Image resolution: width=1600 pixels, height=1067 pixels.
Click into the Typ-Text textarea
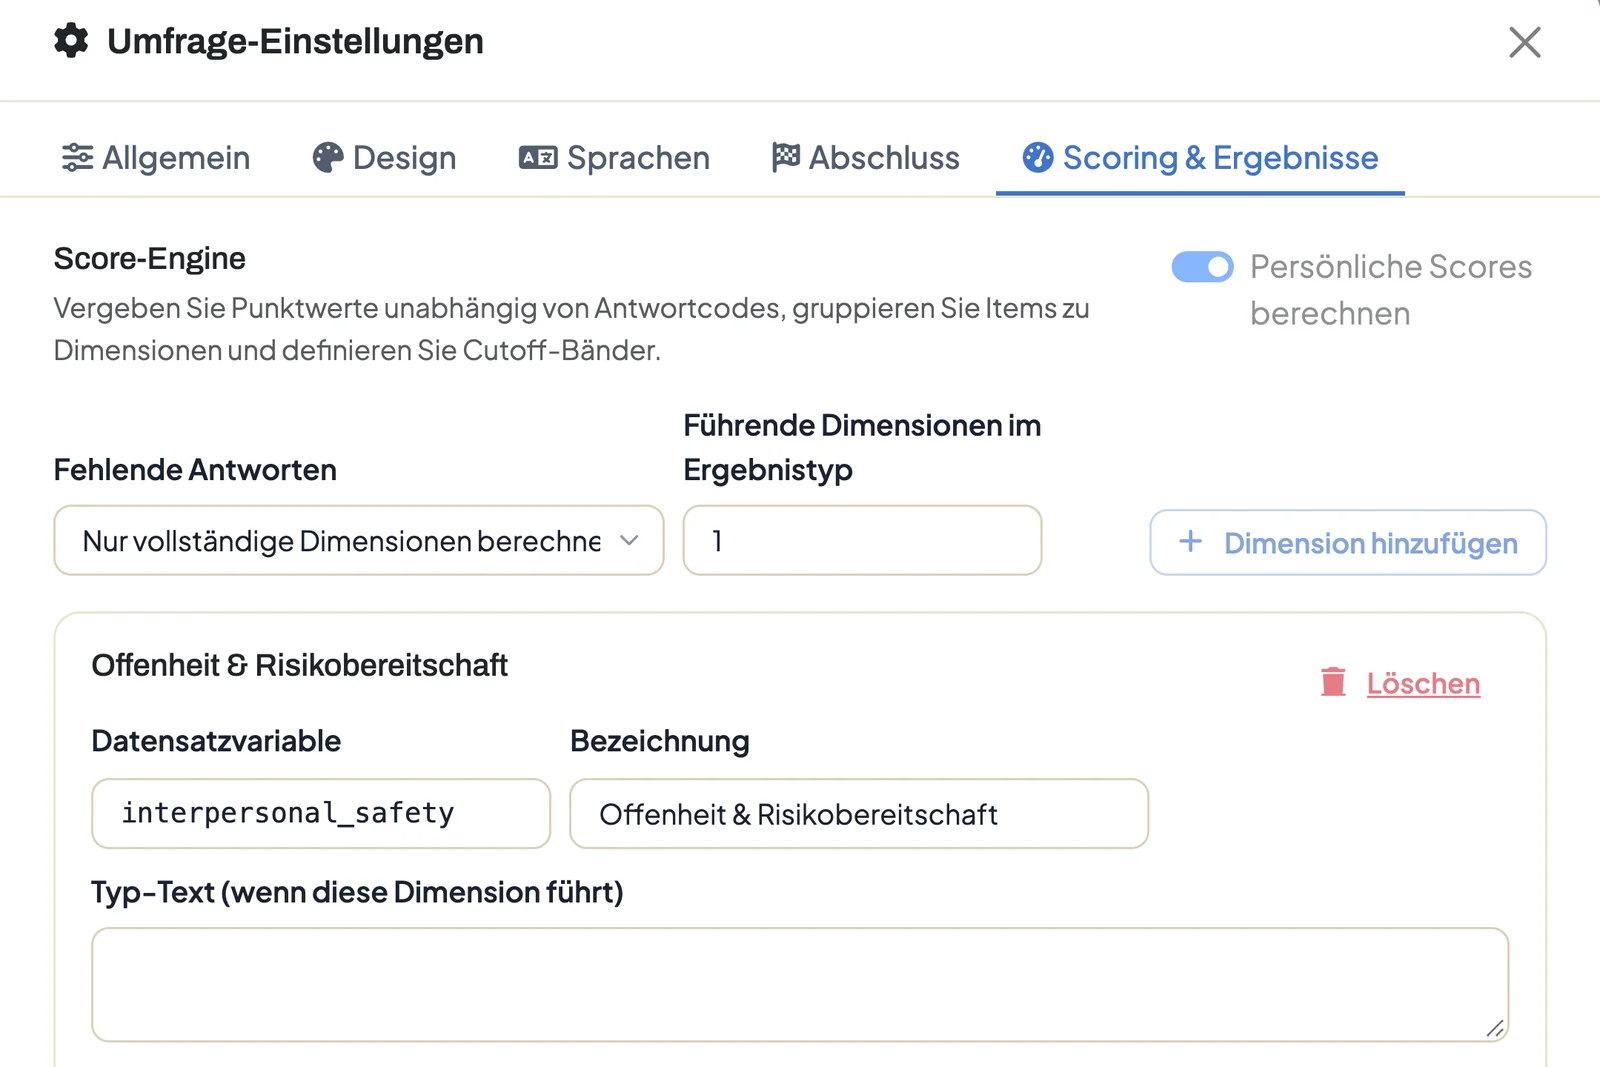pyautogui.click(x=800, y=985)
